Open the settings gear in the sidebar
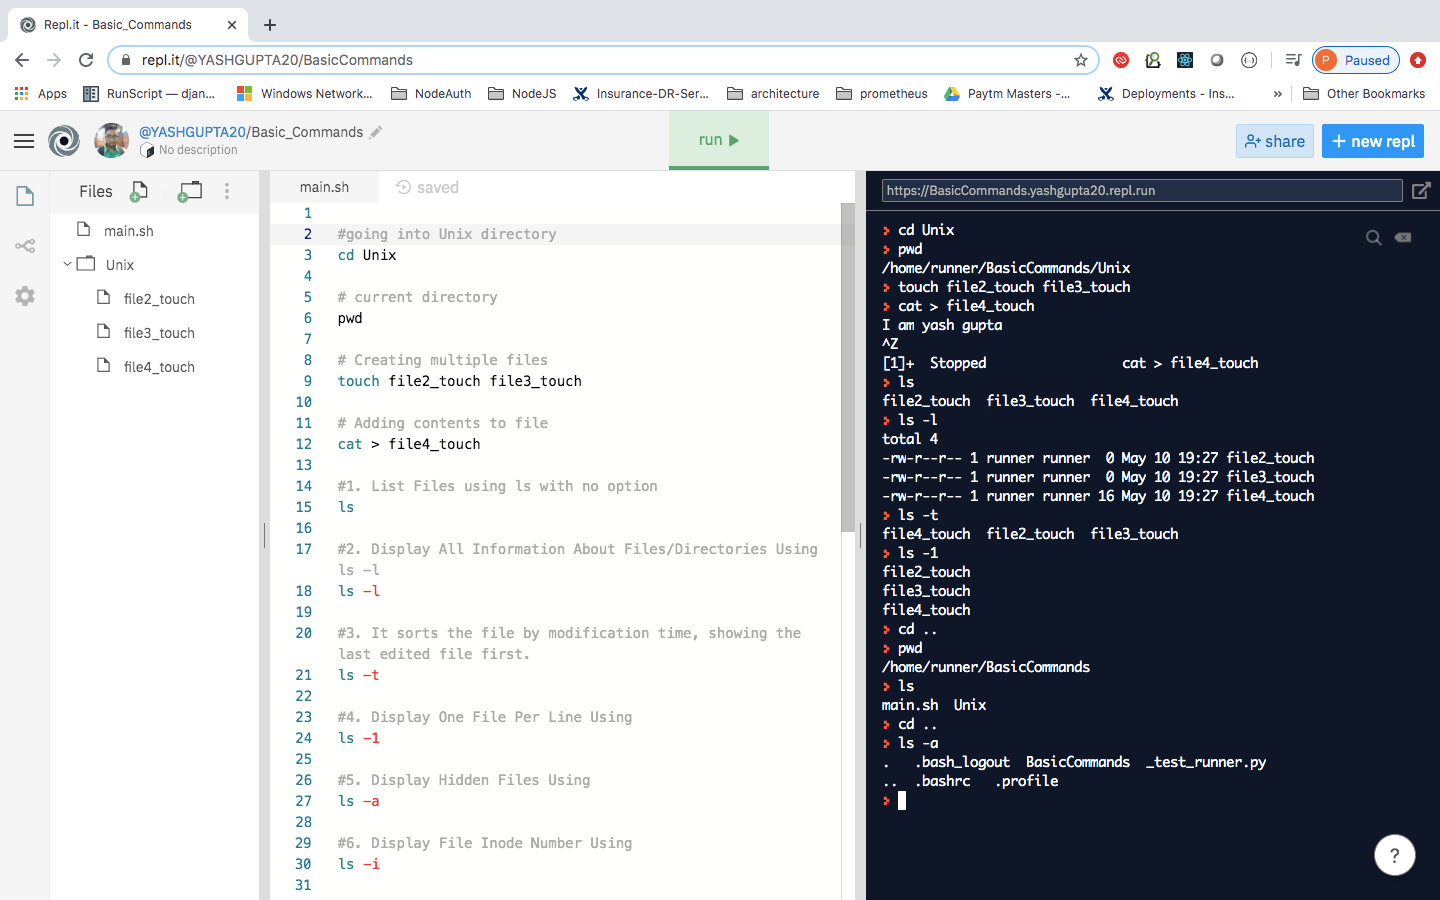1440x900 pixels. pos(25,296)
